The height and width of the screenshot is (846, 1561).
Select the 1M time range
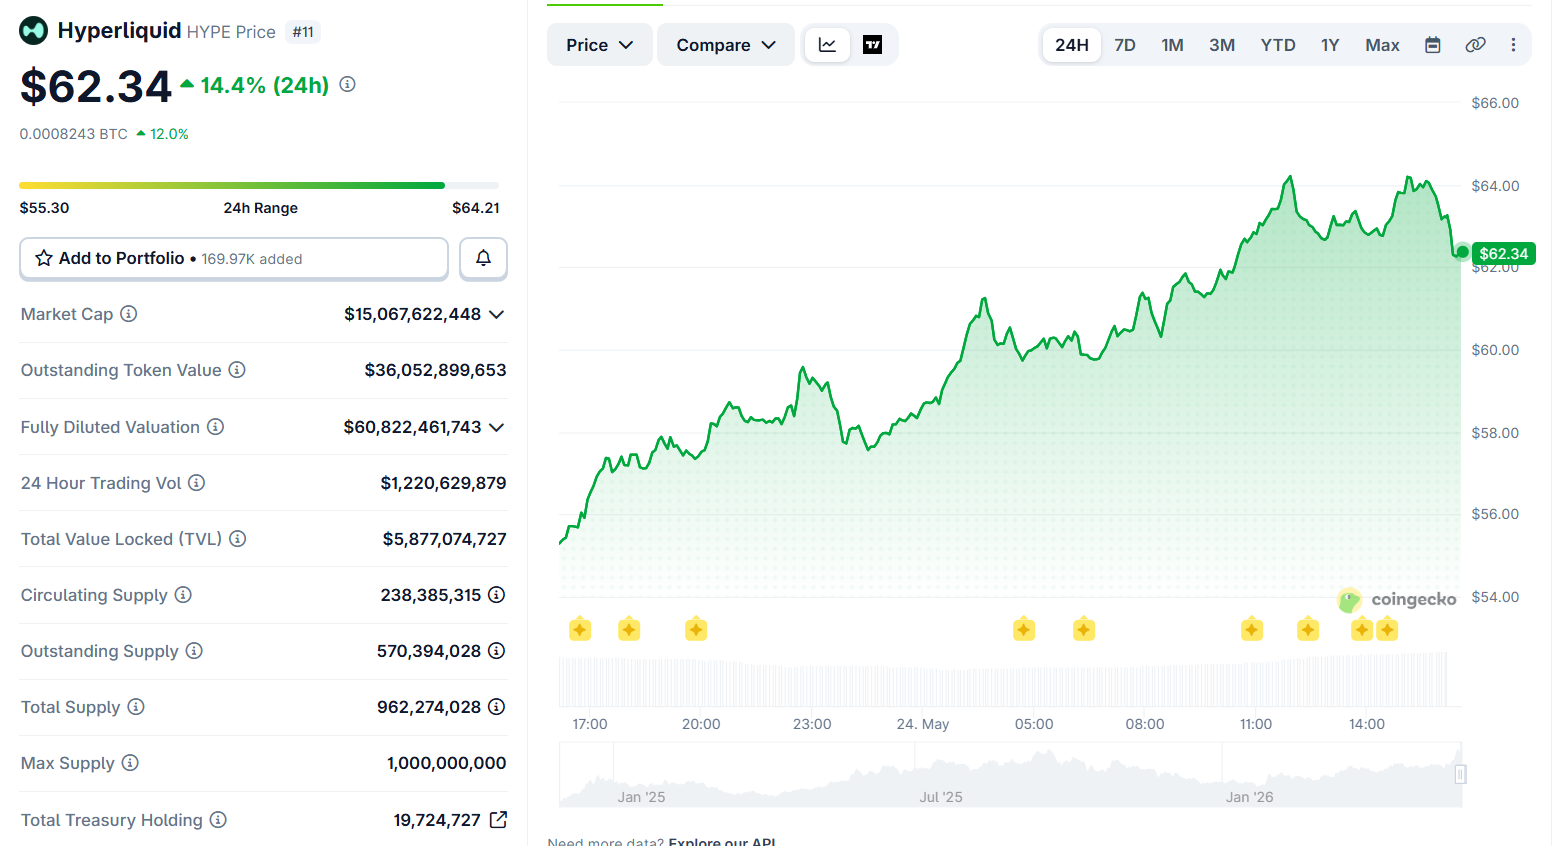point(1173,45)
